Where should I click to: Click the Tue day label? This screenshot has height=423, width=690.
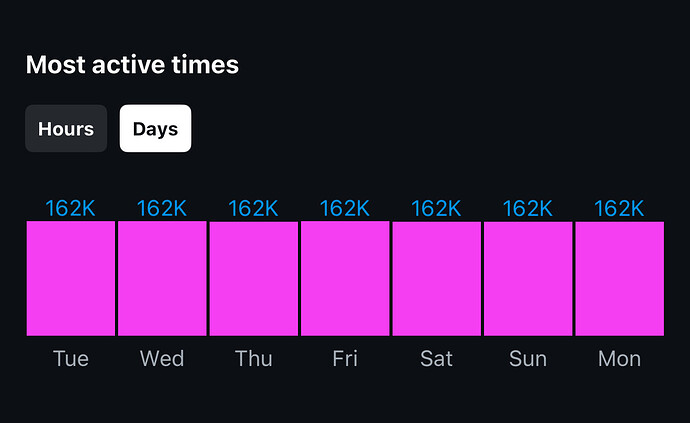tap(71, 358)
